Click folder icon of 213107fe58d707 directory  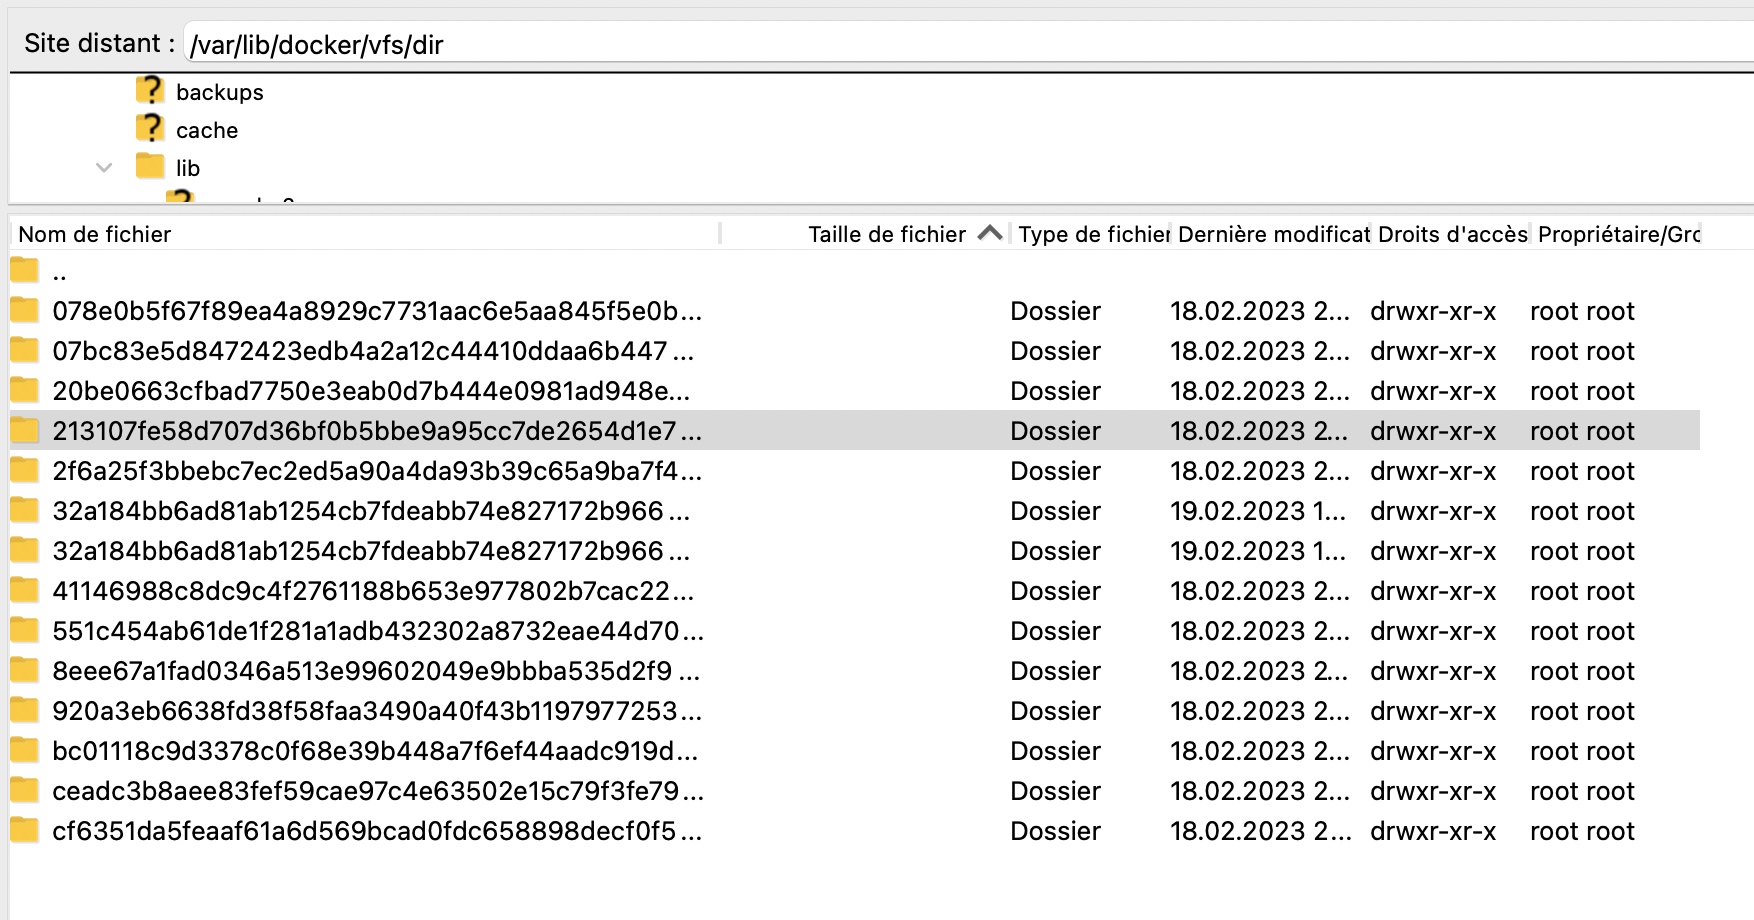(x=25, y=431)
